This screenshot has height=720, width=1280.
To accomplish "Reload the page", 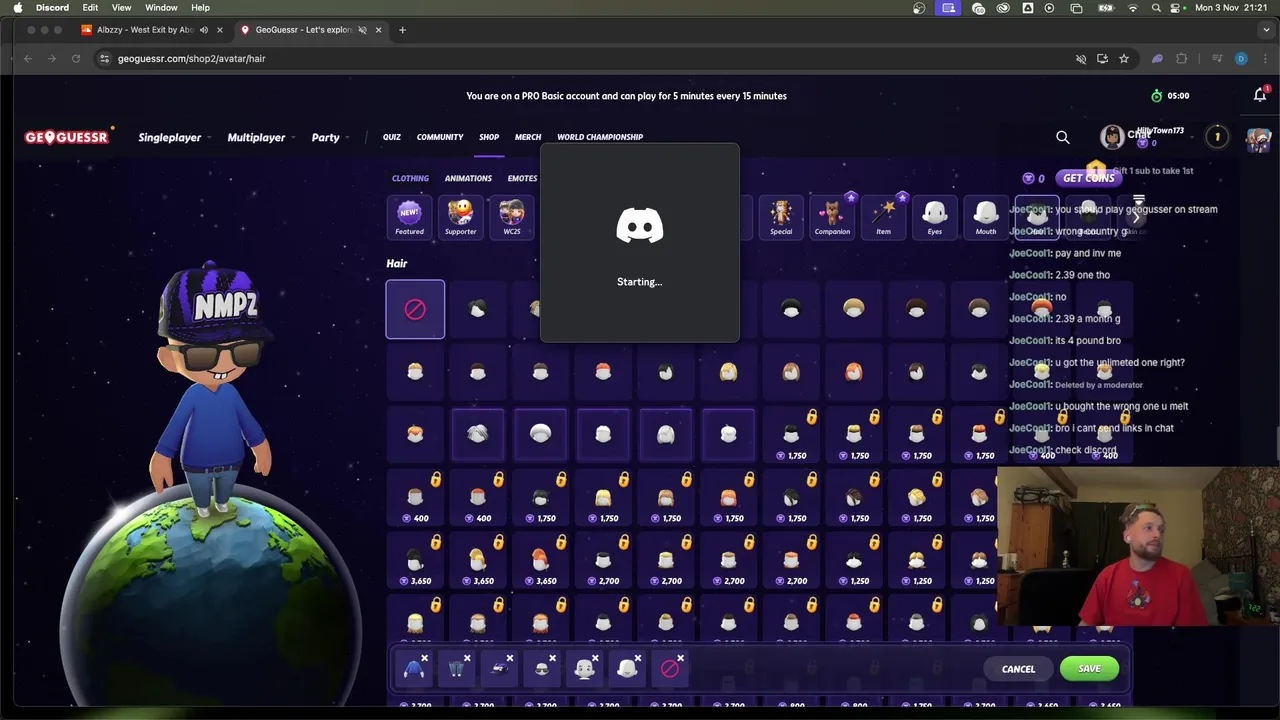I will [x=76, y=59].
